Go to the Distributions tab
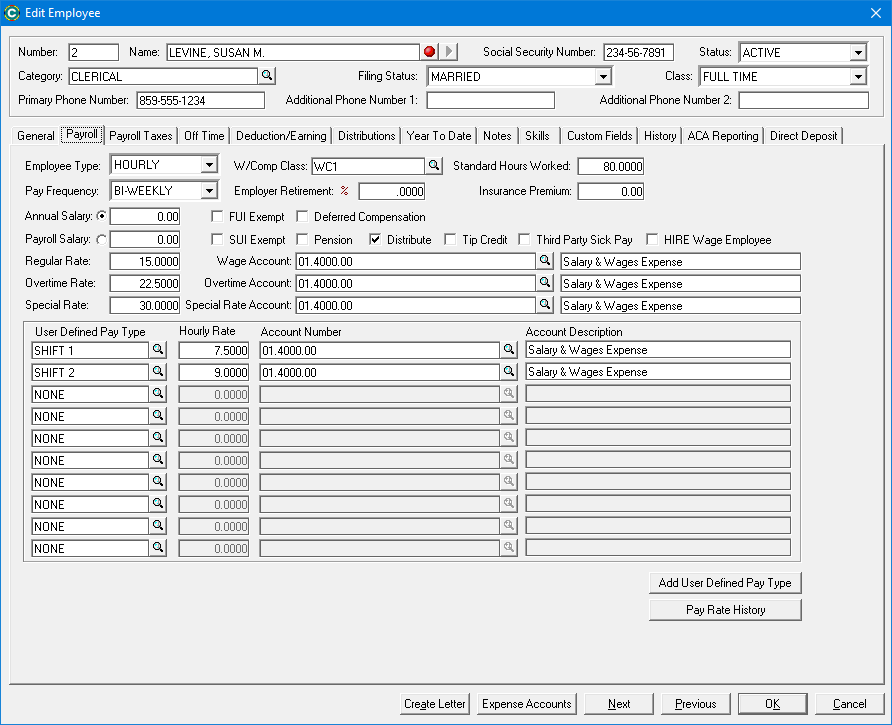 coord(366,136)
